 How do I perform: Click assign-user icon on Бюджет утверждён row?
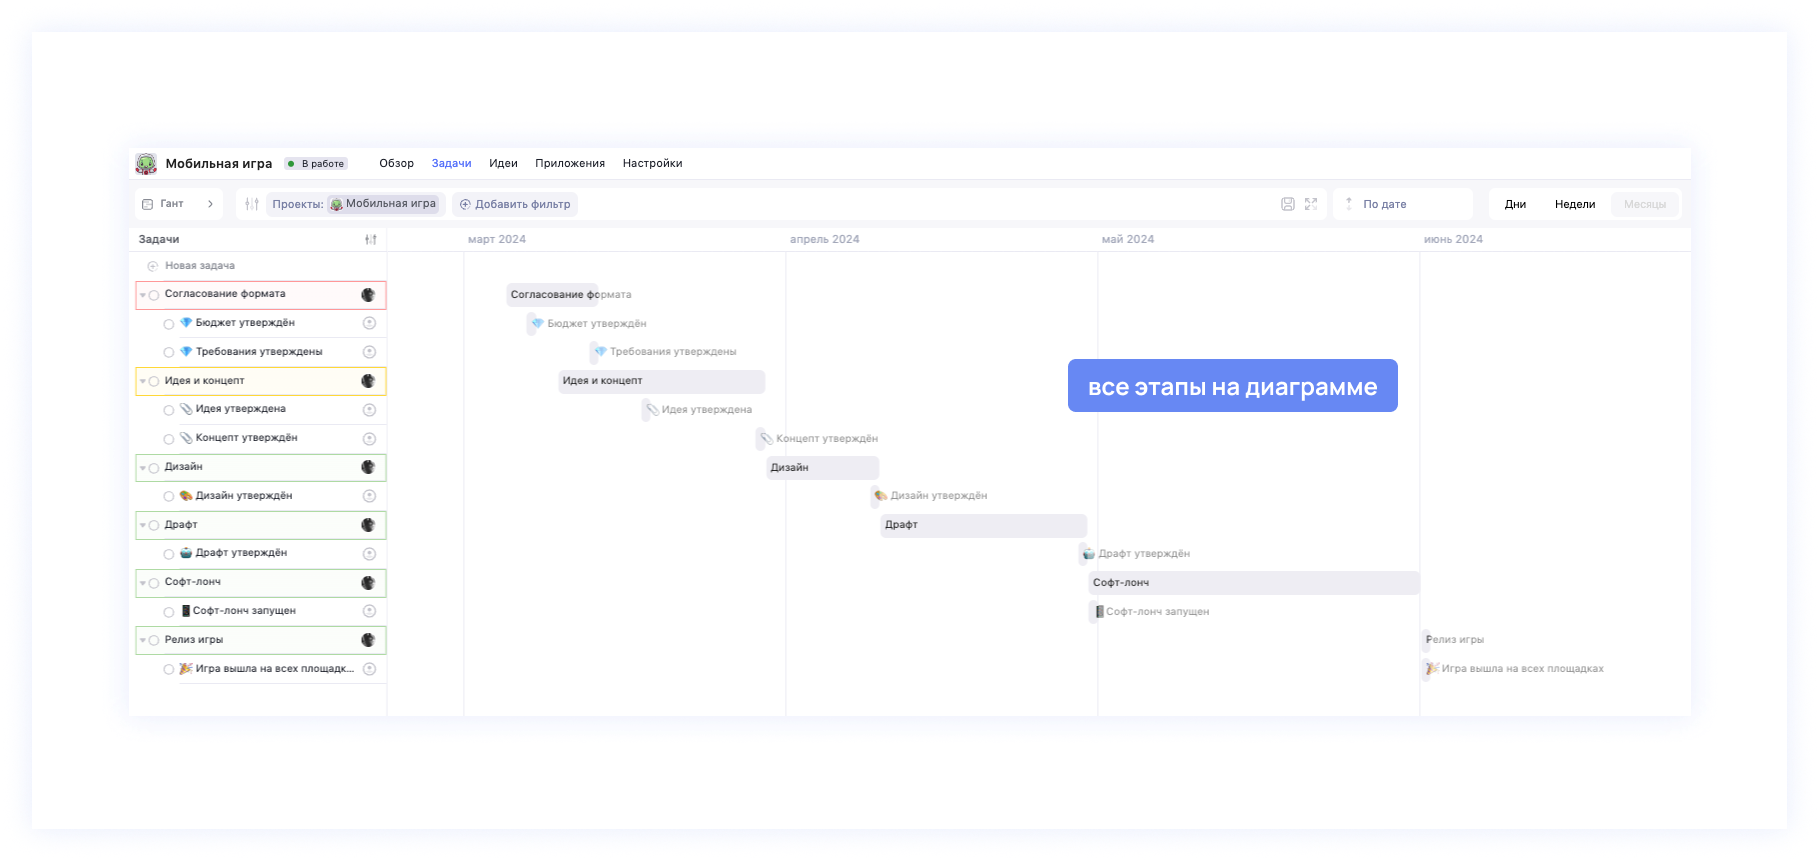click(369, 323)
